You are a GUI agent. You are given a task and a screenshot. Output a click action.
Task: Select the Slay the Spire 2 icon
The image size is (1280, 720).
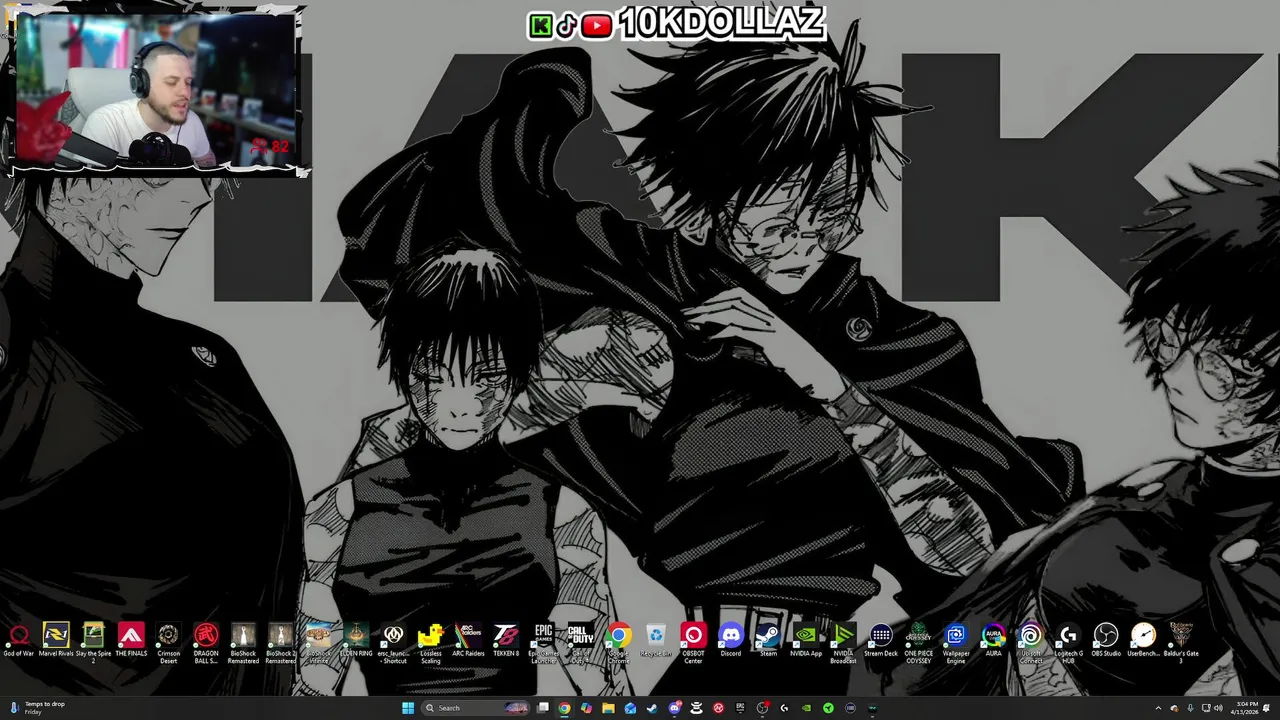[x=93, y=642]
